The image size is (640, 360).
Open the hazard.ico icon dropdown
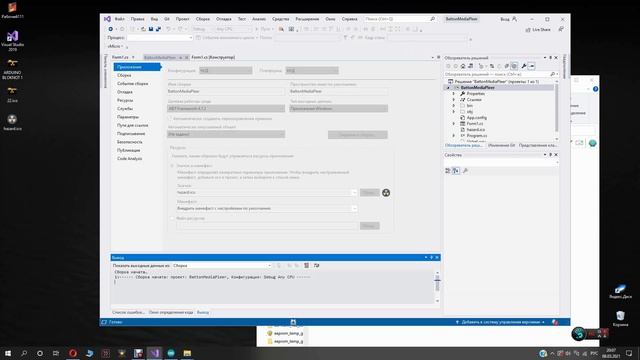[267, 192]
